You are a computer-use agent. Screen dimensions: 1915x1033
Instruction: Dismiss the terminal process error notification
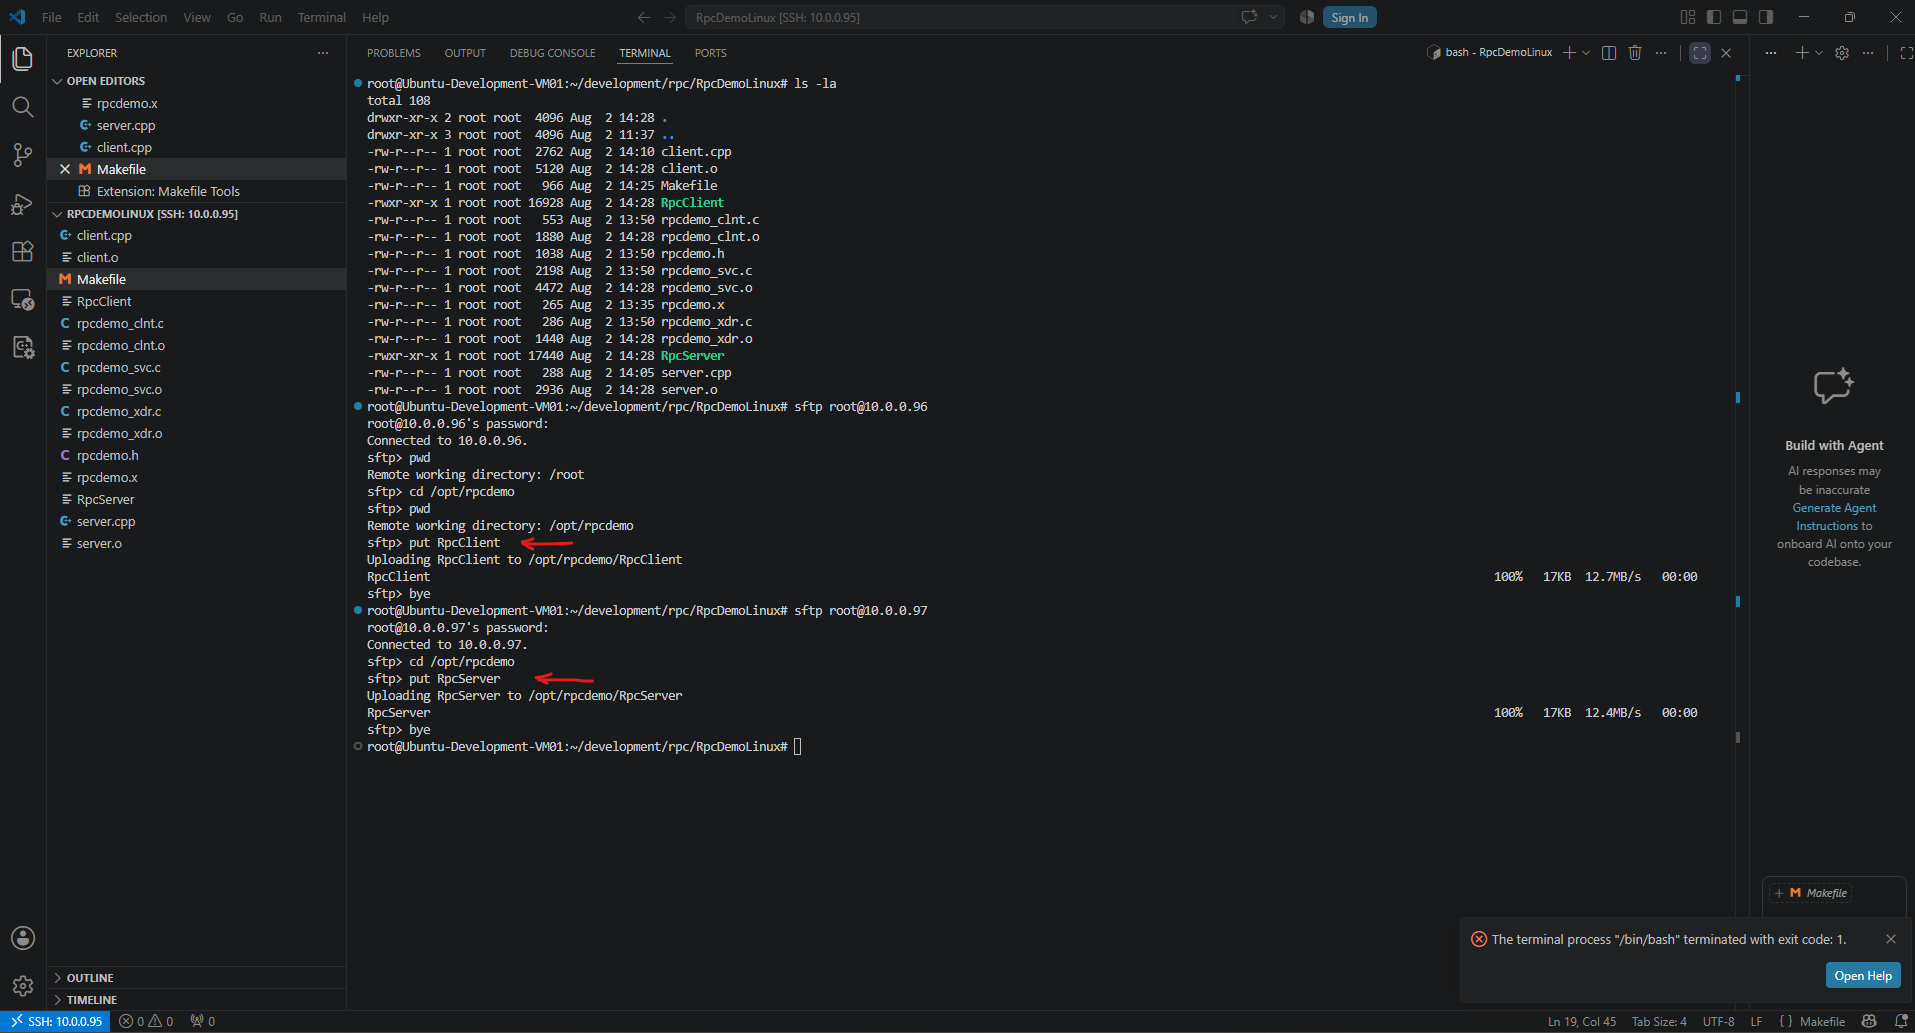point(1890,939)
